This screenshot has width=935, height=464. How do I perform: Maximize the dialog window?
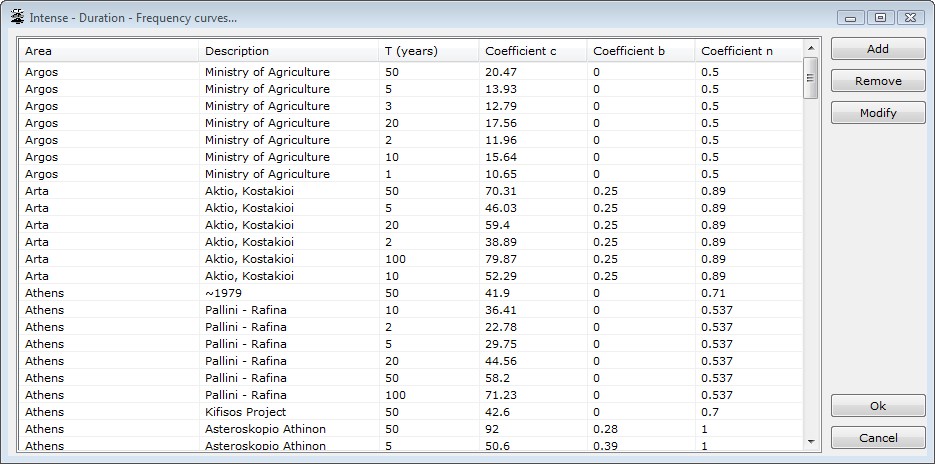point(880,17)
